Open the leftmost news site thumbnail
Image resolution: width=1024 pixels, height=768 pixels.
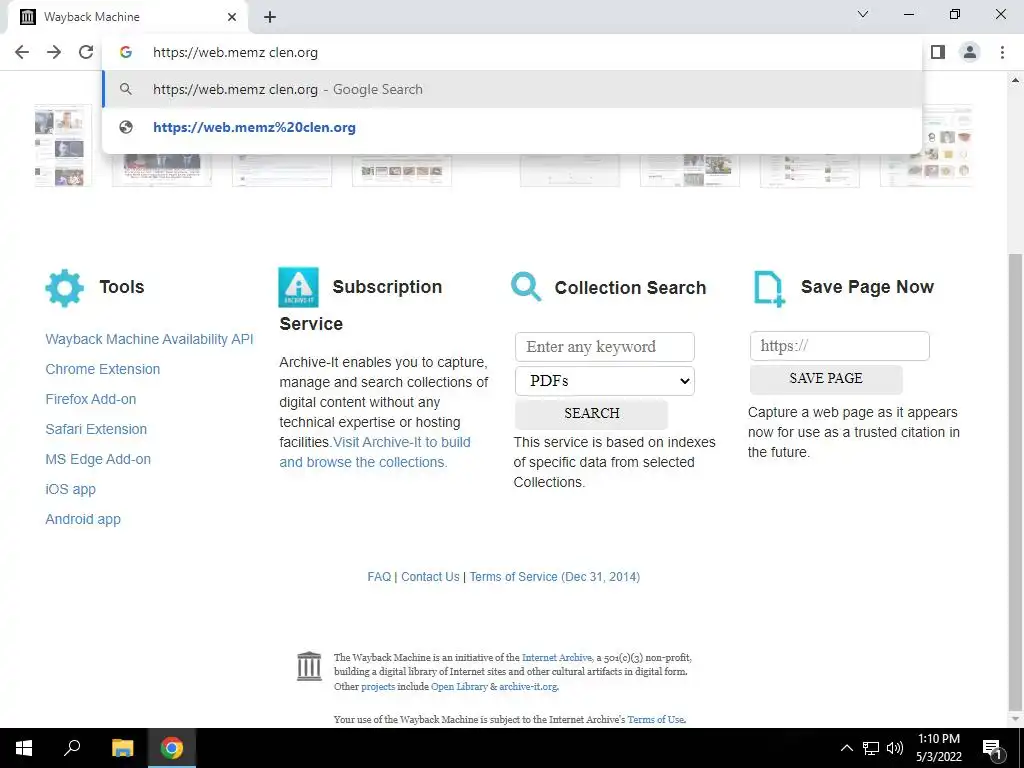[63, 146]
